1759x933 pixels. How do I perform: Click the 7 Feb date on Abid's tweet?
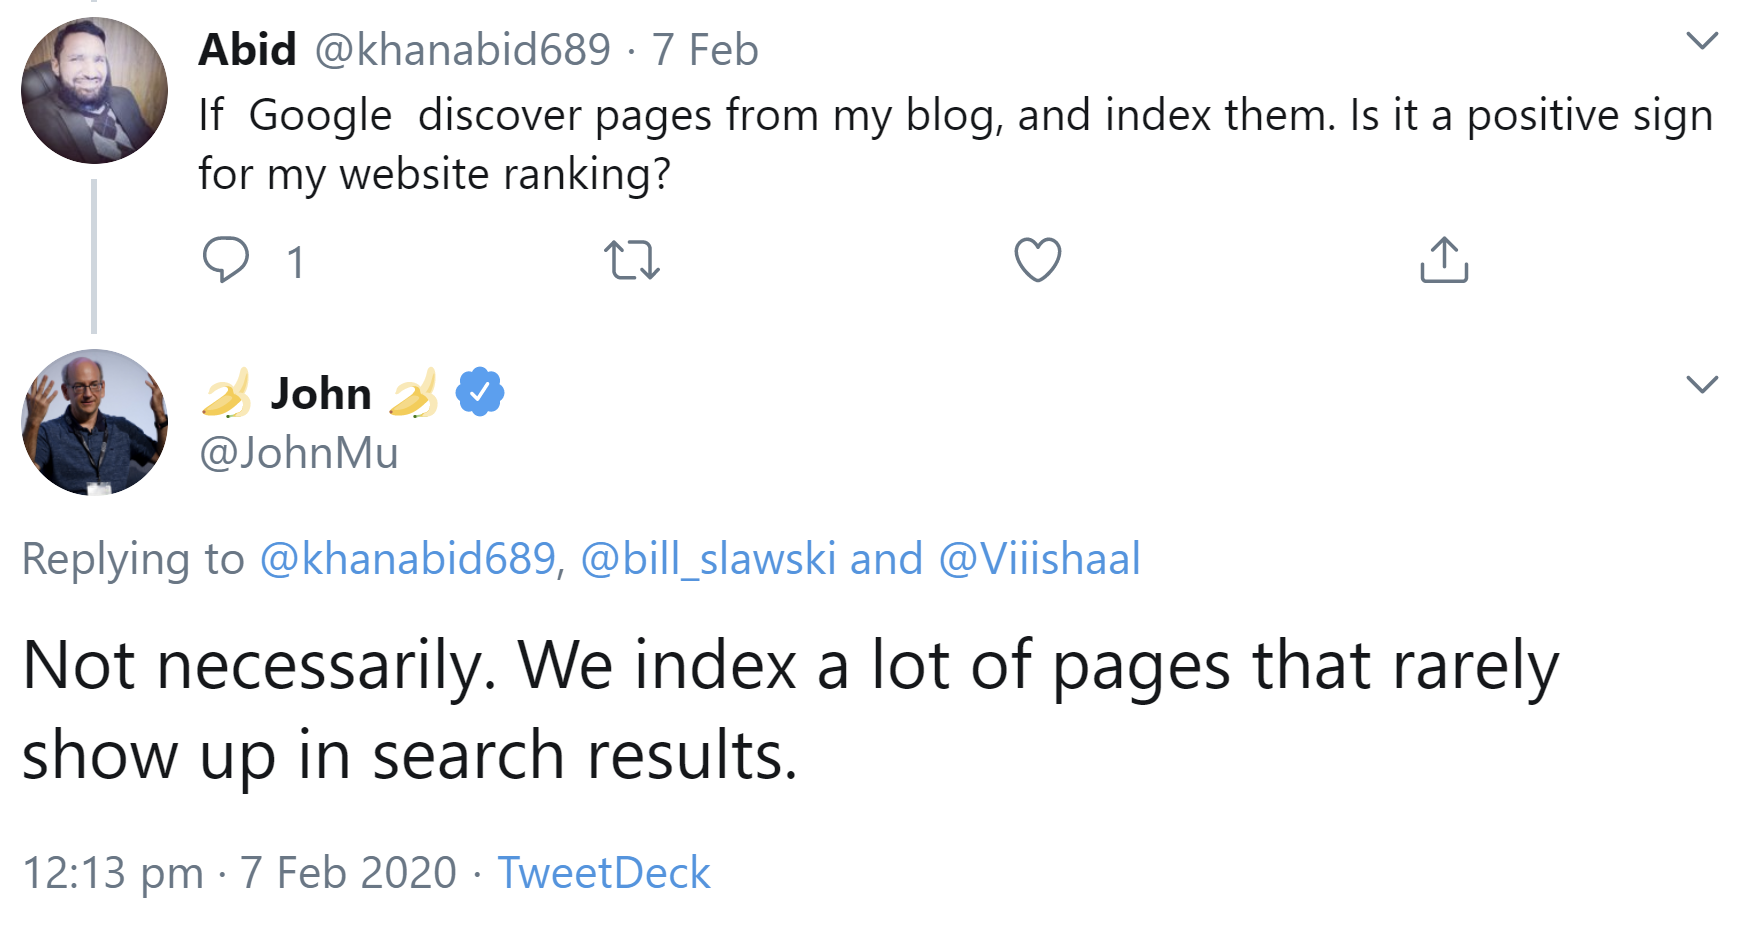[x=705, y=49]
